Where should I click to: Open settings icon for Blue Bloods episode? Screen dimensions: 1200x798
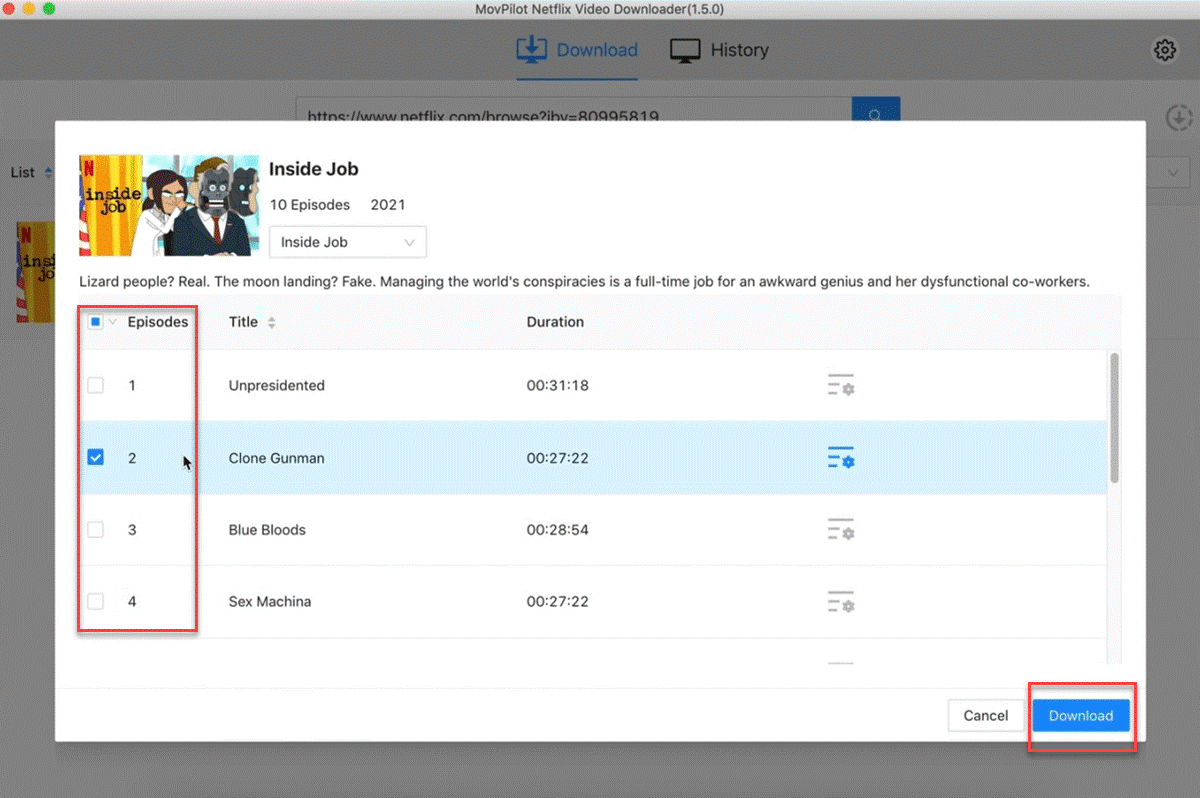point(840,530)
